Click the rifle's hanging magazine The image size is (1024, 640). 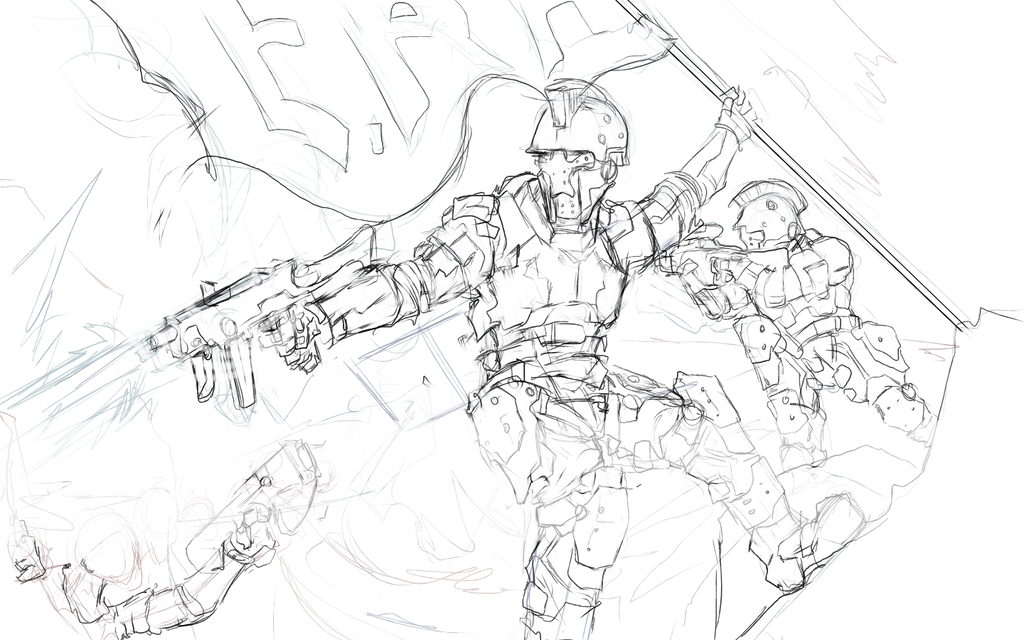tap(240, 375)
